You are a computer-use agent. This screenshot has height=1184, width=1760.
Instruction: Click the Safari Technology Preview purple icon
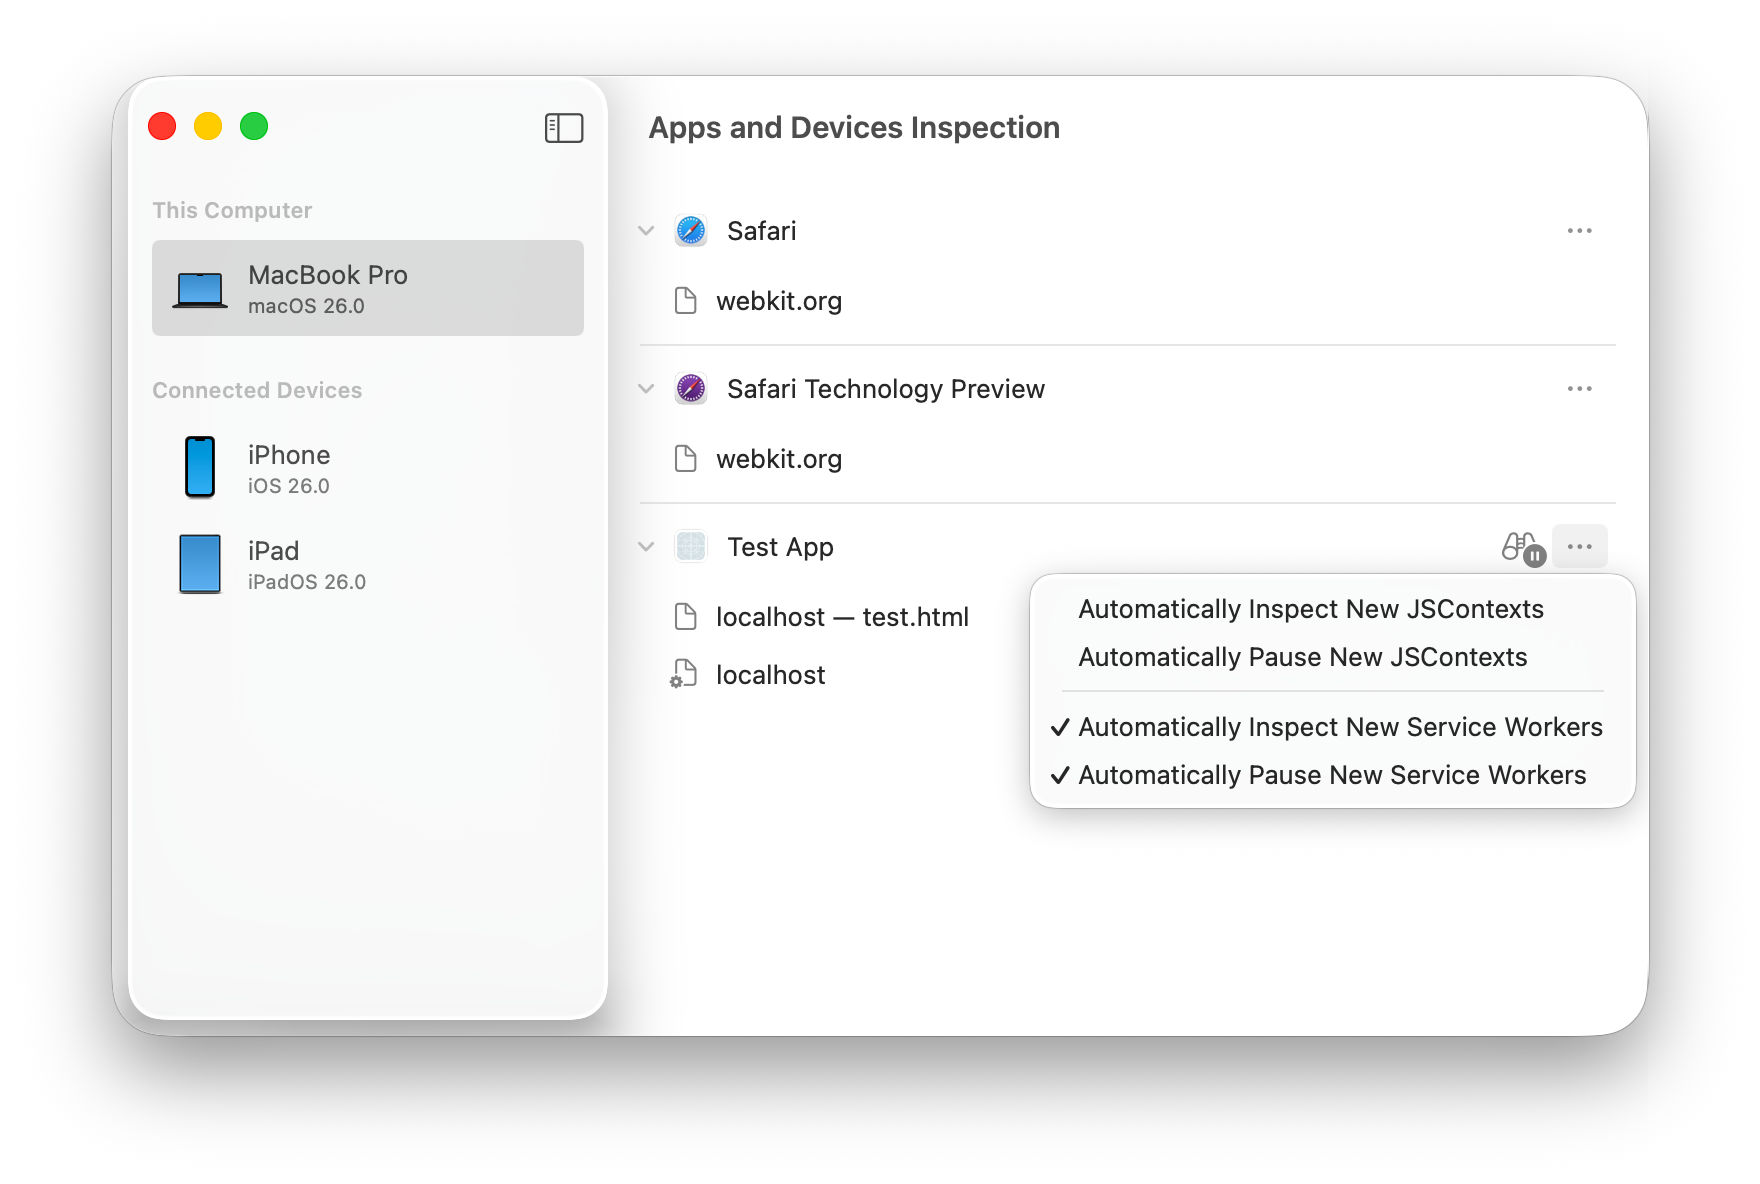pos(691,388)
